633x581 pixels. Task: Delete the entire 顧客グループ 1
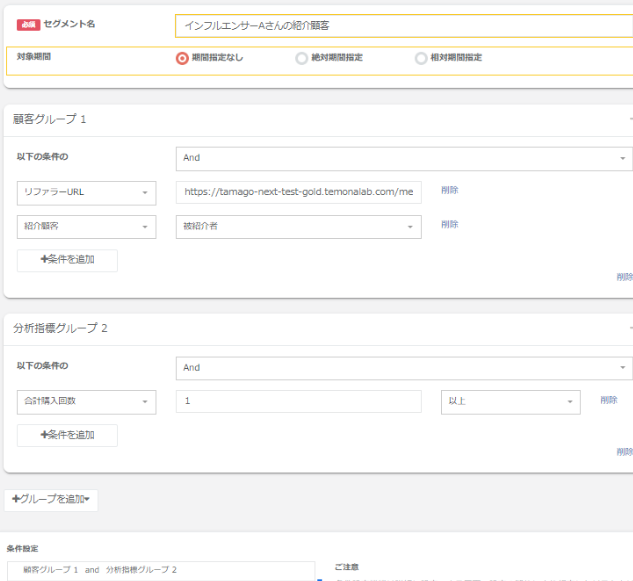624,277
